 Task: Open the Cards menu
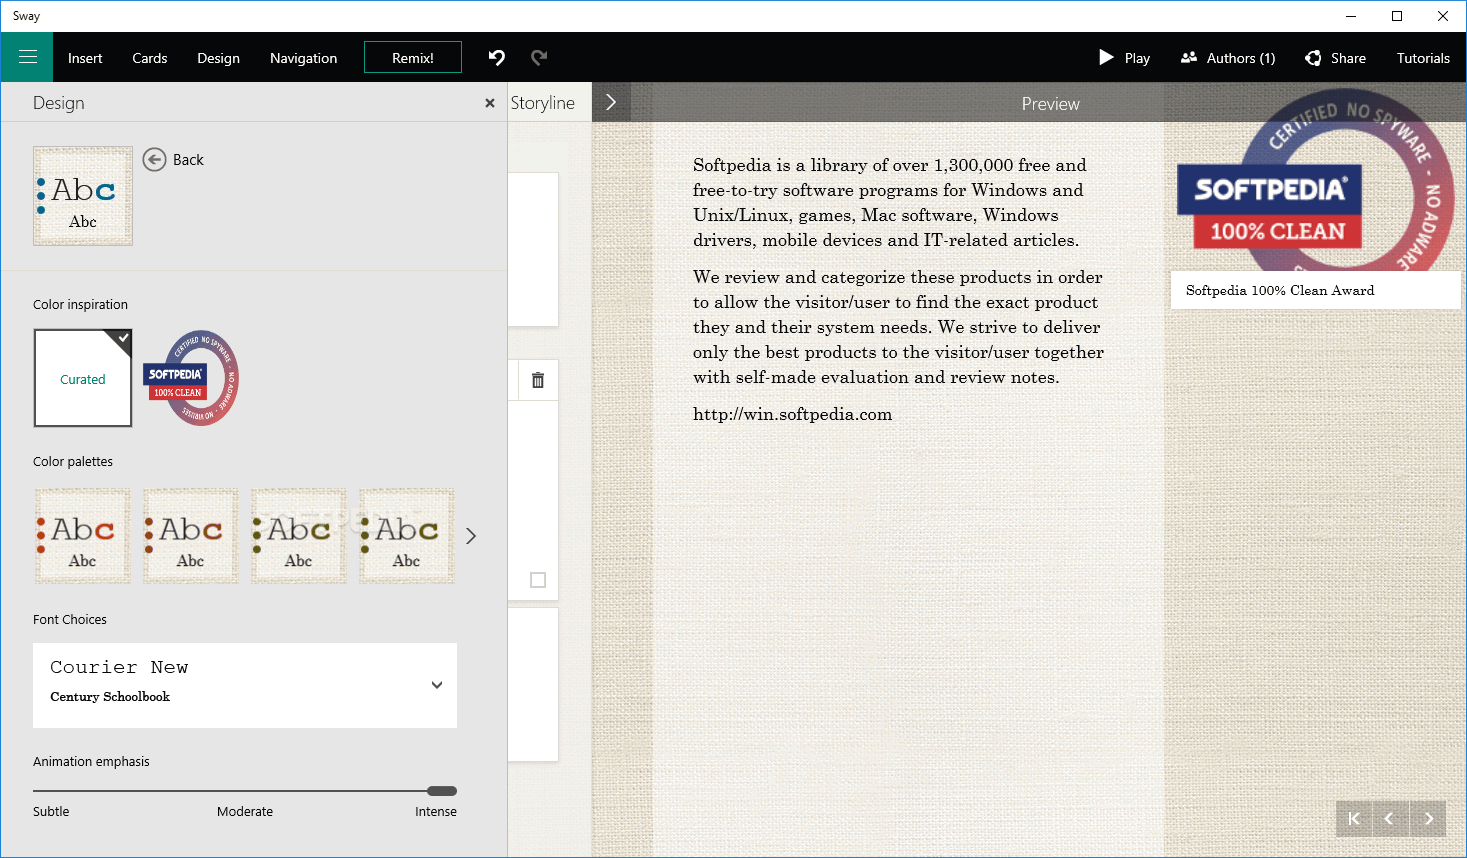tap(150, 58)
